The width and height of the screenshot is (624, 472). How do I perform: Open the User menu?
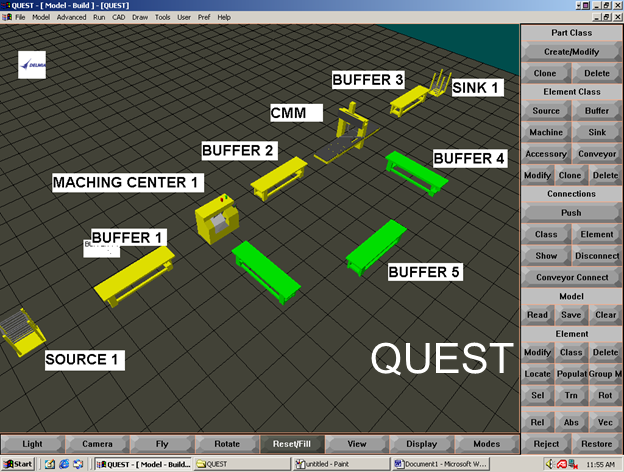[x=184, y=17]
